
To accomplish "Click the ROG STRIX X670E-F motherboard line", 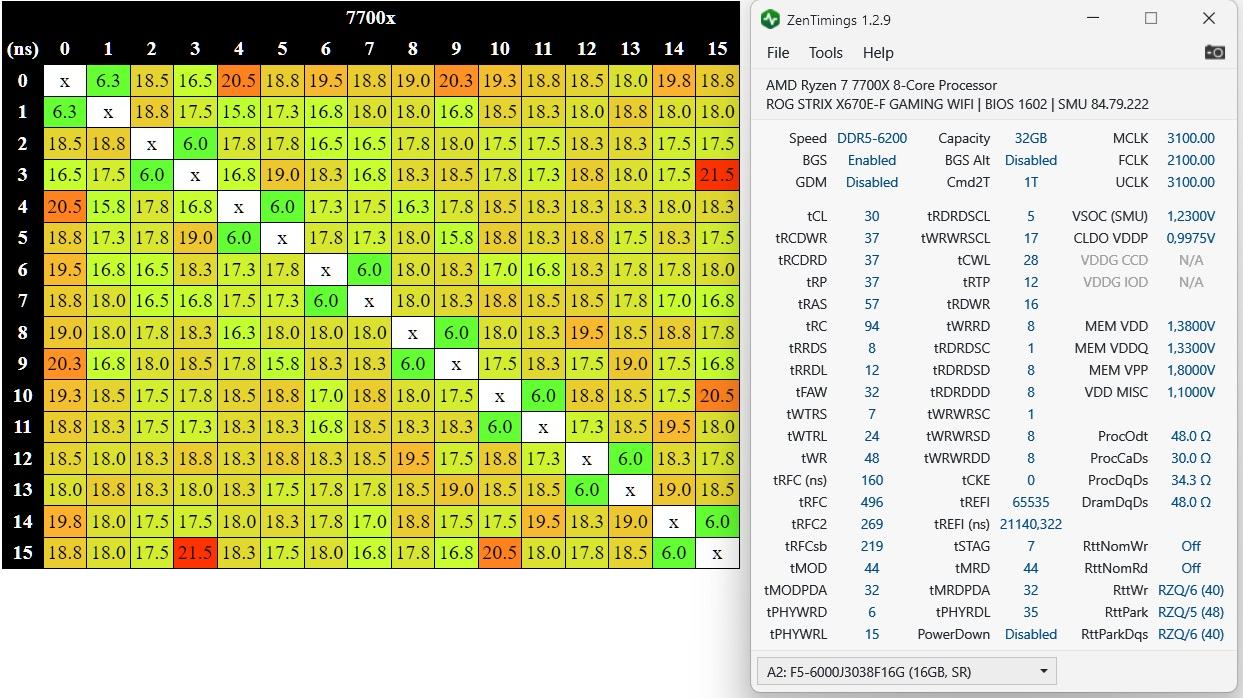I will pyautogui.click(x=957, y=104).
